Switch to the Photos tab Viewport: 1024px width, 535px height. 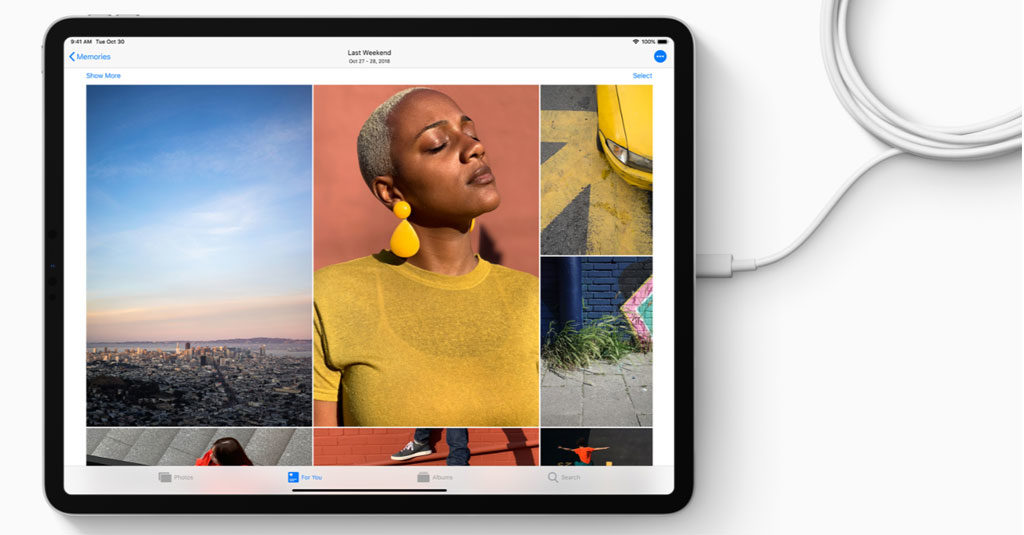coord(176,478)
